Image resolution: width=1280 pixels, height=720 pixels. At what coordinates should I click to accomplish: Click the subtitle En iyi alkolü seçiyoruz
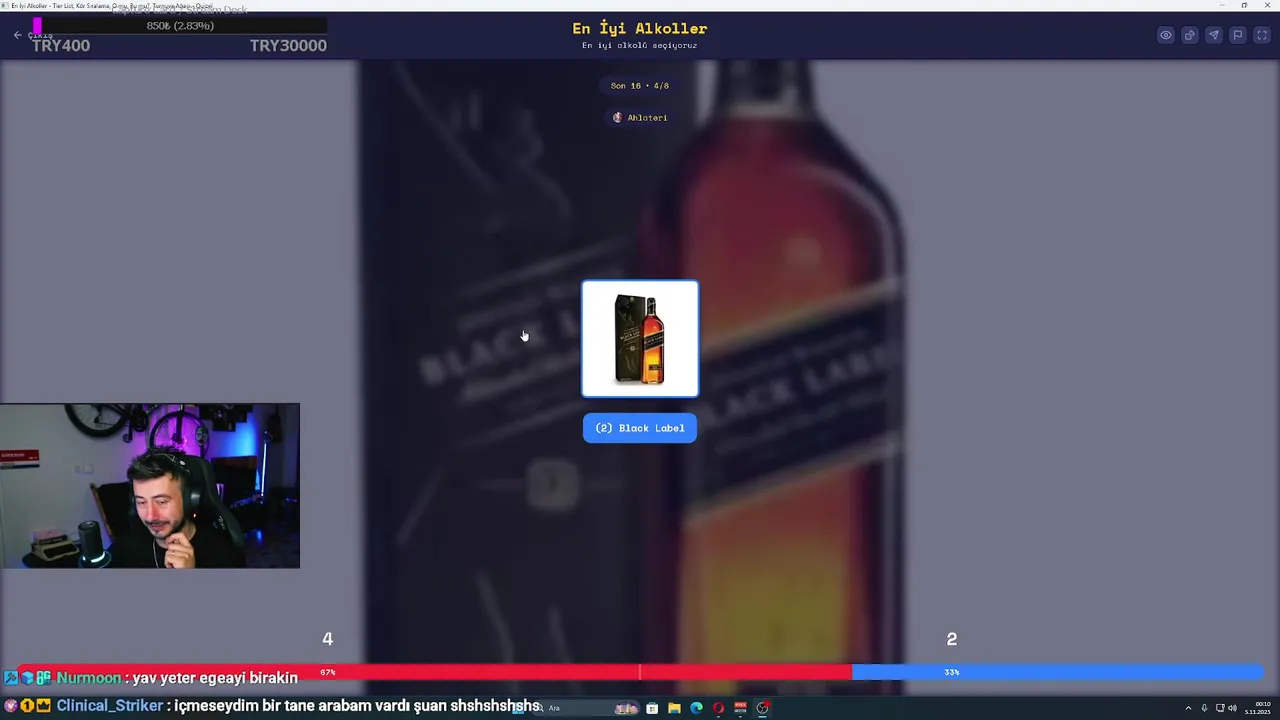[640, 46]
